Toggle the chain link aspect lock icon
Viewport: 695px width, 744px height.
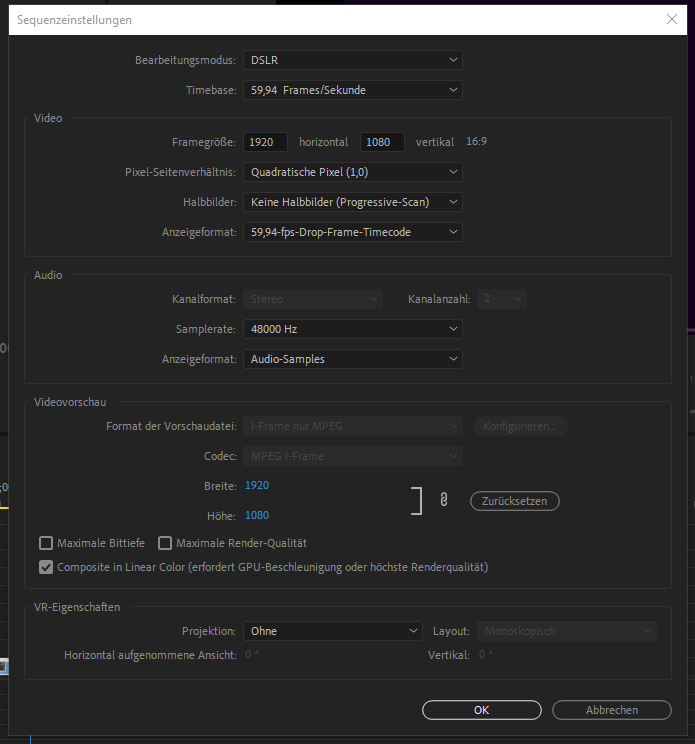click(x=444, y=500)
